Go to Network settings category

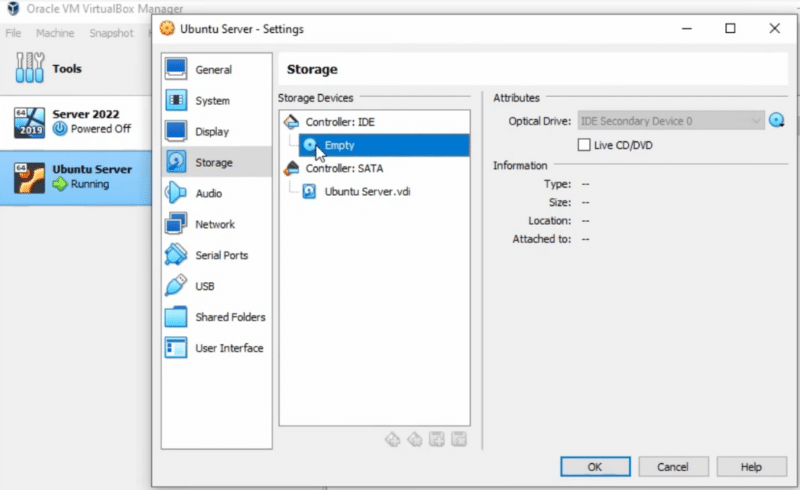214,225
